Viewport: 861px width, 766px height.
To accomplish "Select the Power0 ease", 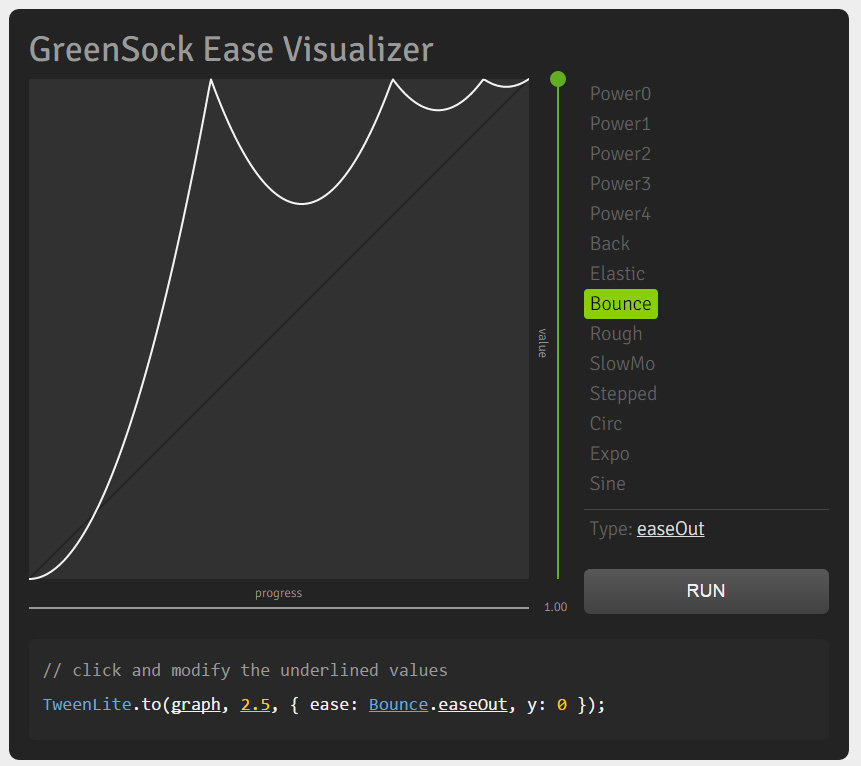I will coord(620,94).
